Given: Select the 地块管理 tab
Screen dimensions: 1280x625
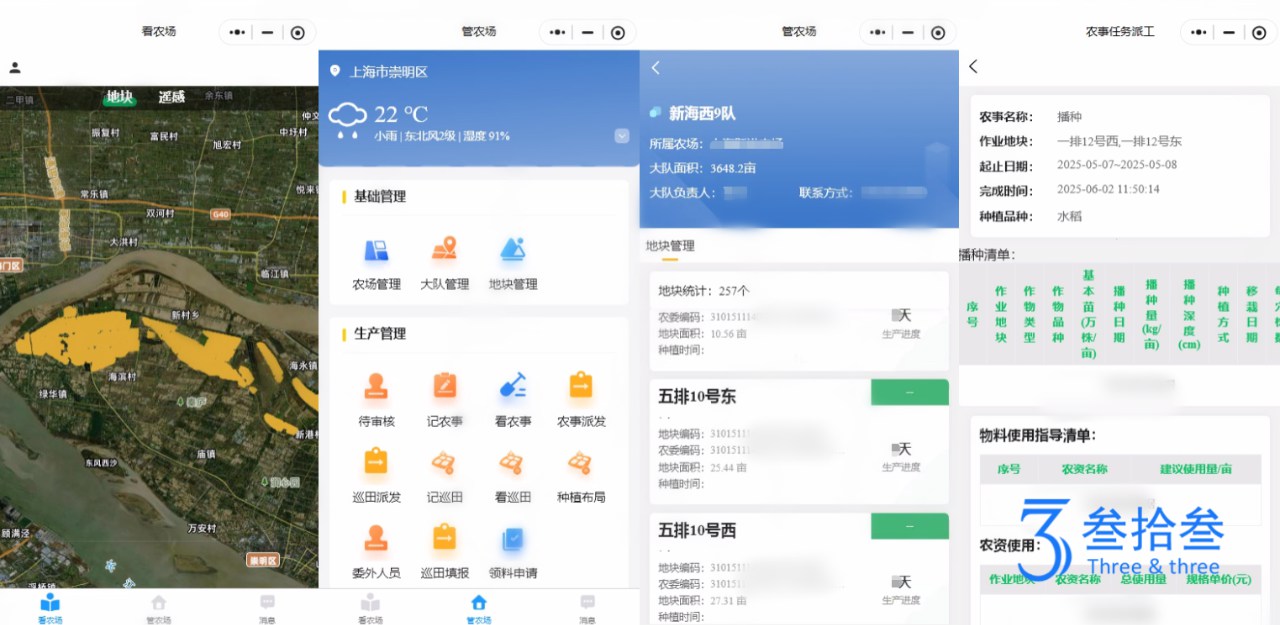Looking at the screenshot, I should (x=669, y=246).
